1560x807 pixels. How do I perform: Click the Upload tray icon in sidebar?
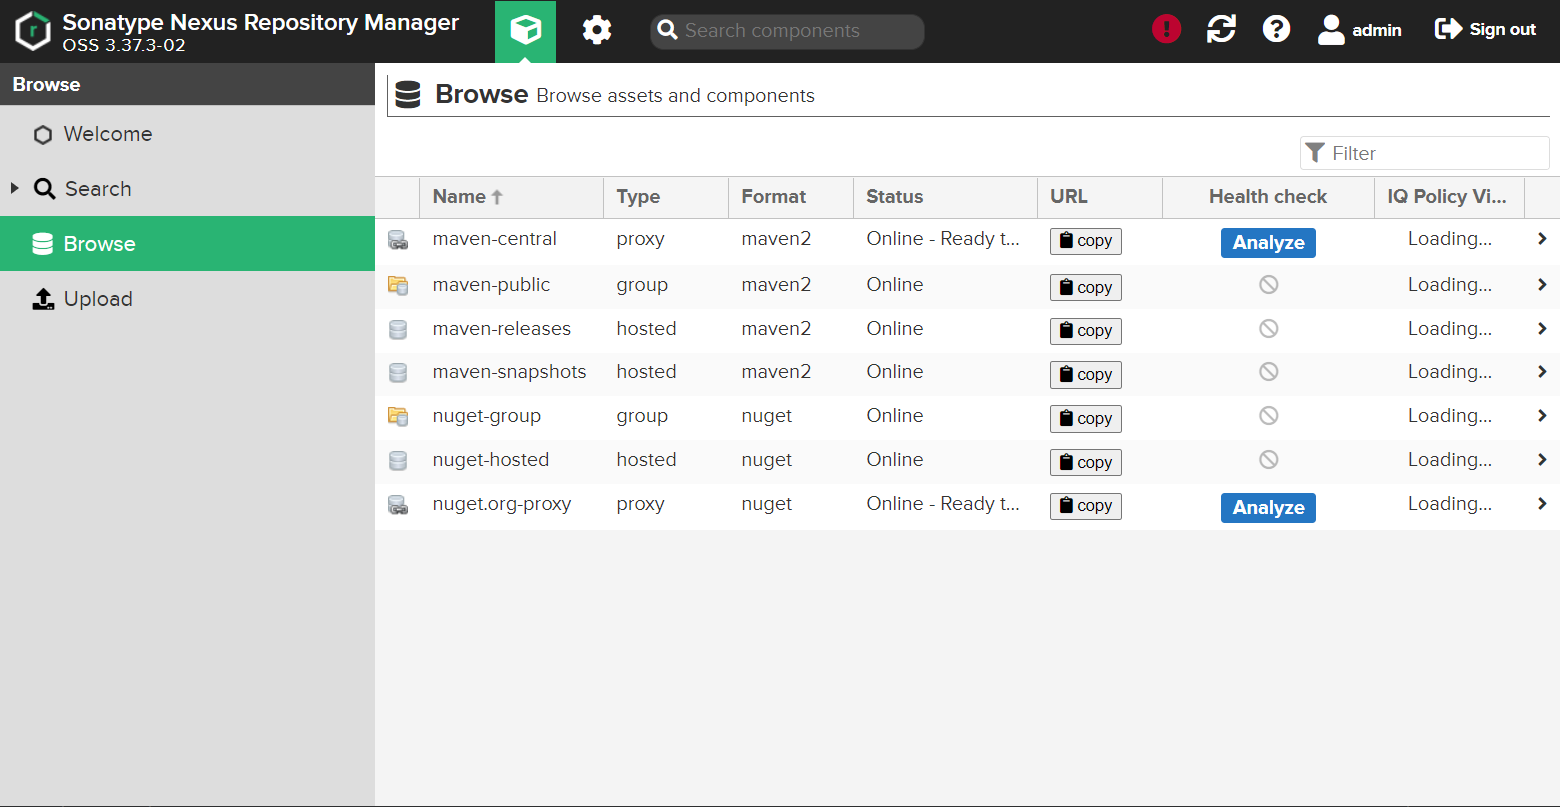(43, 299)
